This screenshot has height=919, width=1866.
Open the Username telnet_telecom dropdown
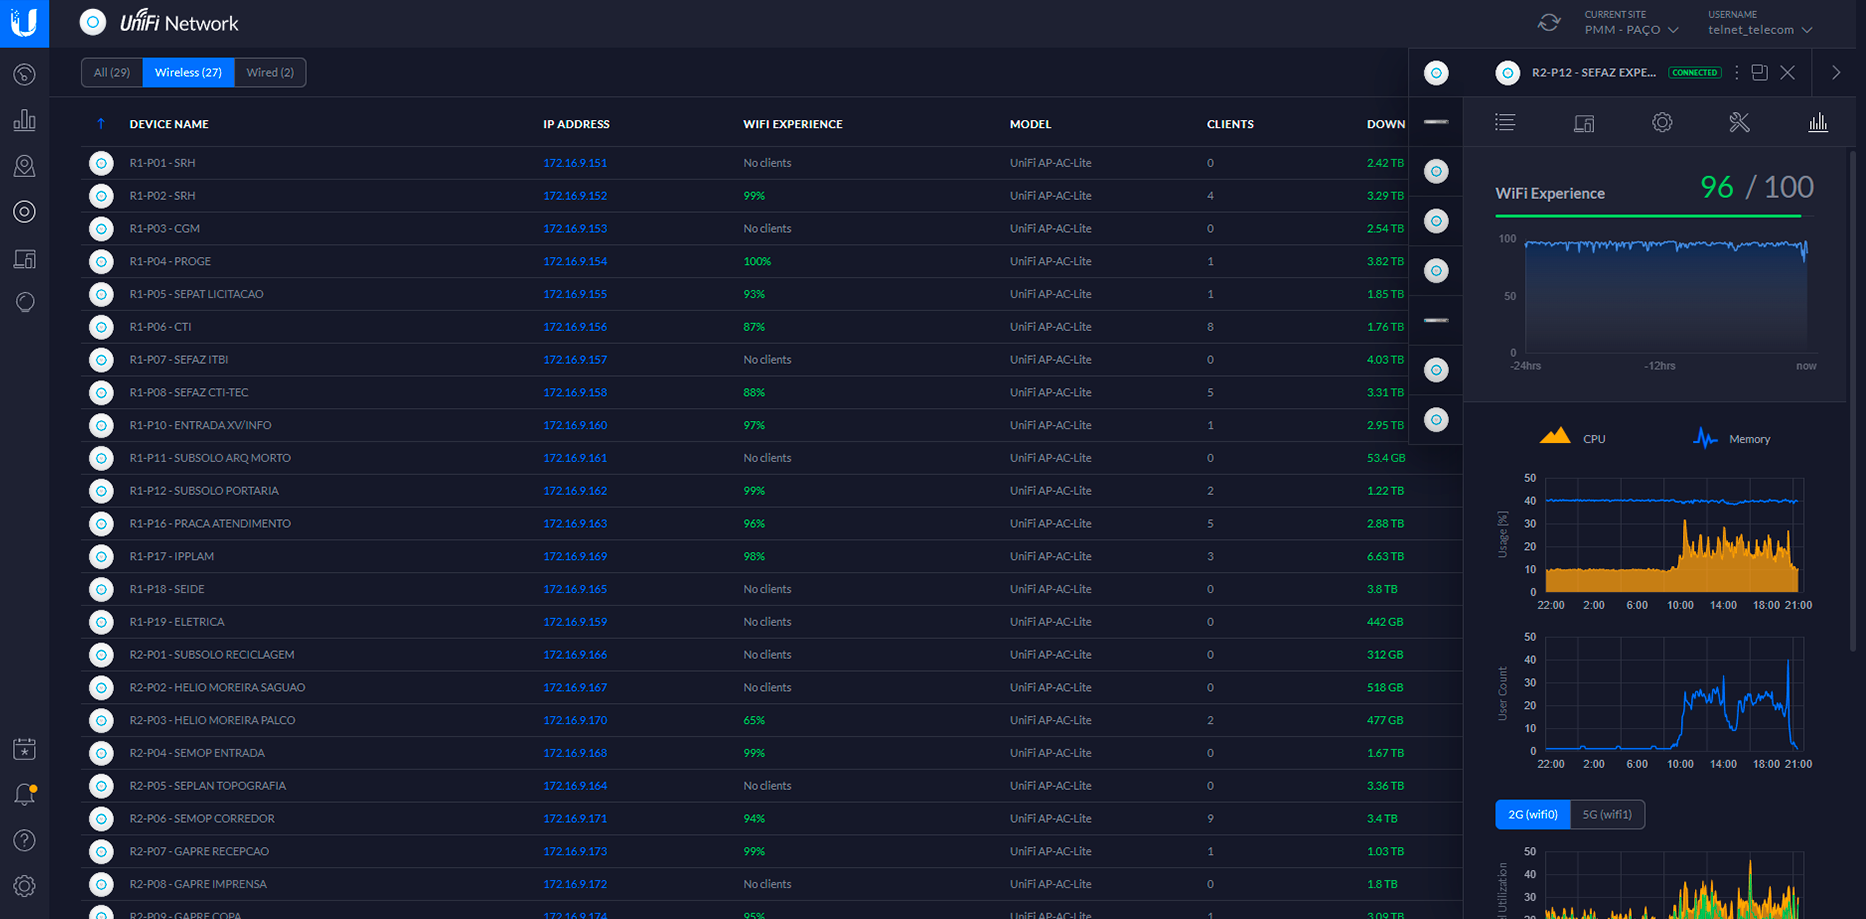(1760, 30)
